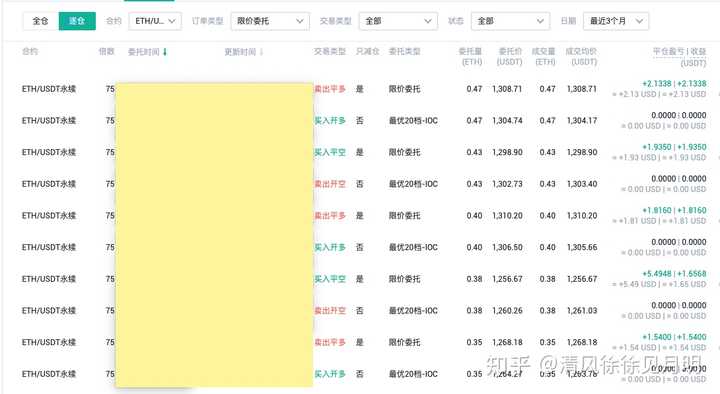Screen dimensions: 720x394
Task: Click the +5.4948 profit value
Action: 657,274
